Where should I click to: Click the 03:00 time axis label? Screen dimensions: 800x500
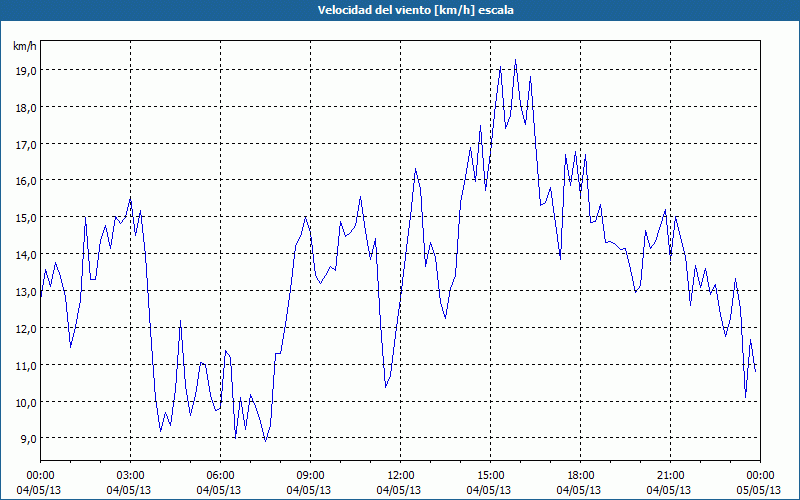click(x=129, y=476)
